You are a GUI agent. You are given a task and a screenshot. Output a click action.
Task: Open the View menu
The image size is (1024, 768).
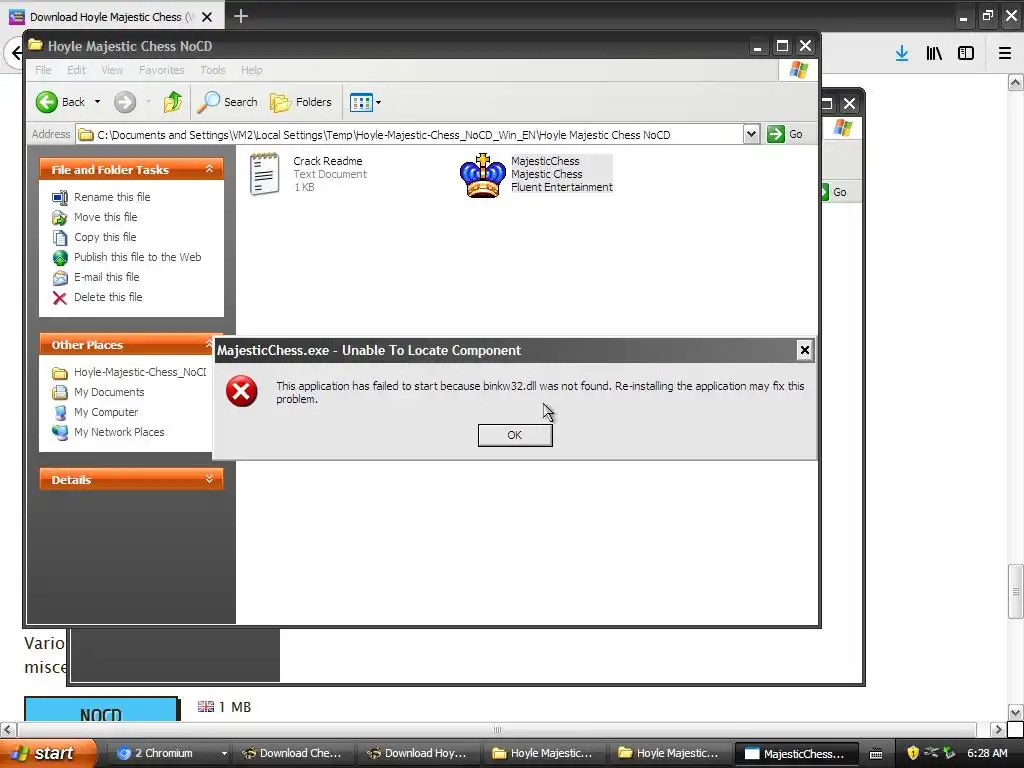112,70
